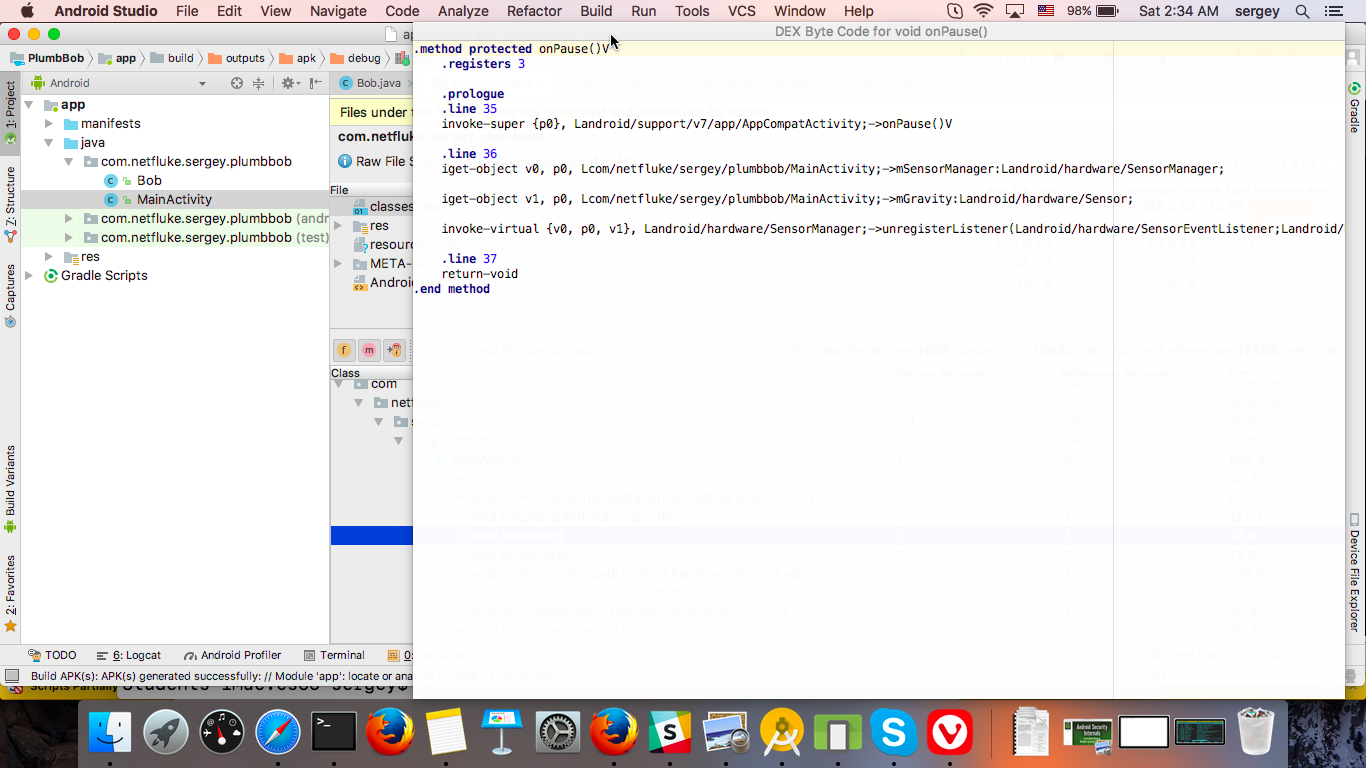Open the Android project view dropdown
The image size is (1366, 768).
click(119, 83)
